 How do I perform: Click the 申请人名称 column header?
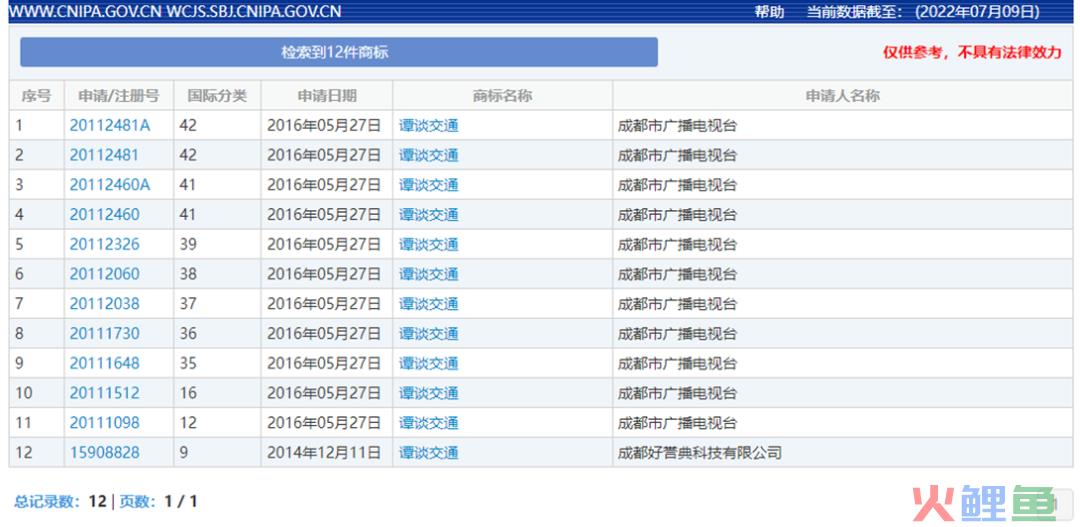pos(842,96)
